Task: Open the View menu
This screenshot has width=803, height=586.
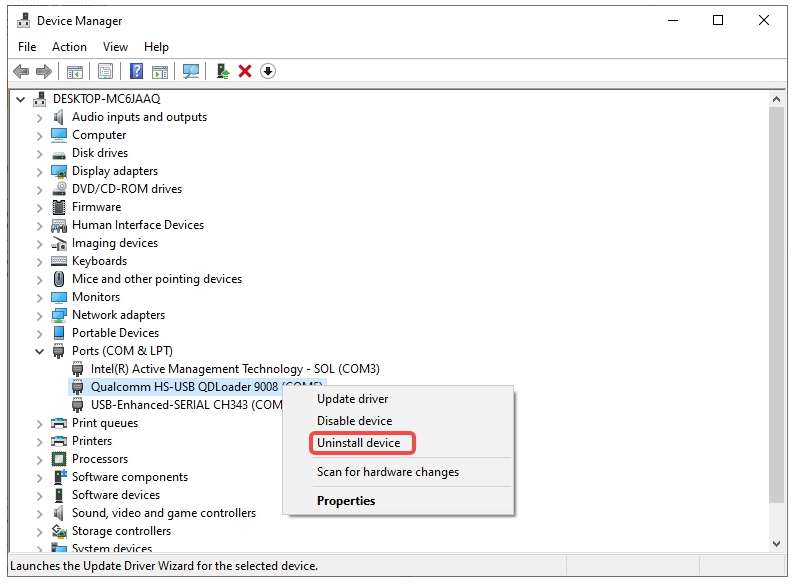Action: (x=115, y=47)
